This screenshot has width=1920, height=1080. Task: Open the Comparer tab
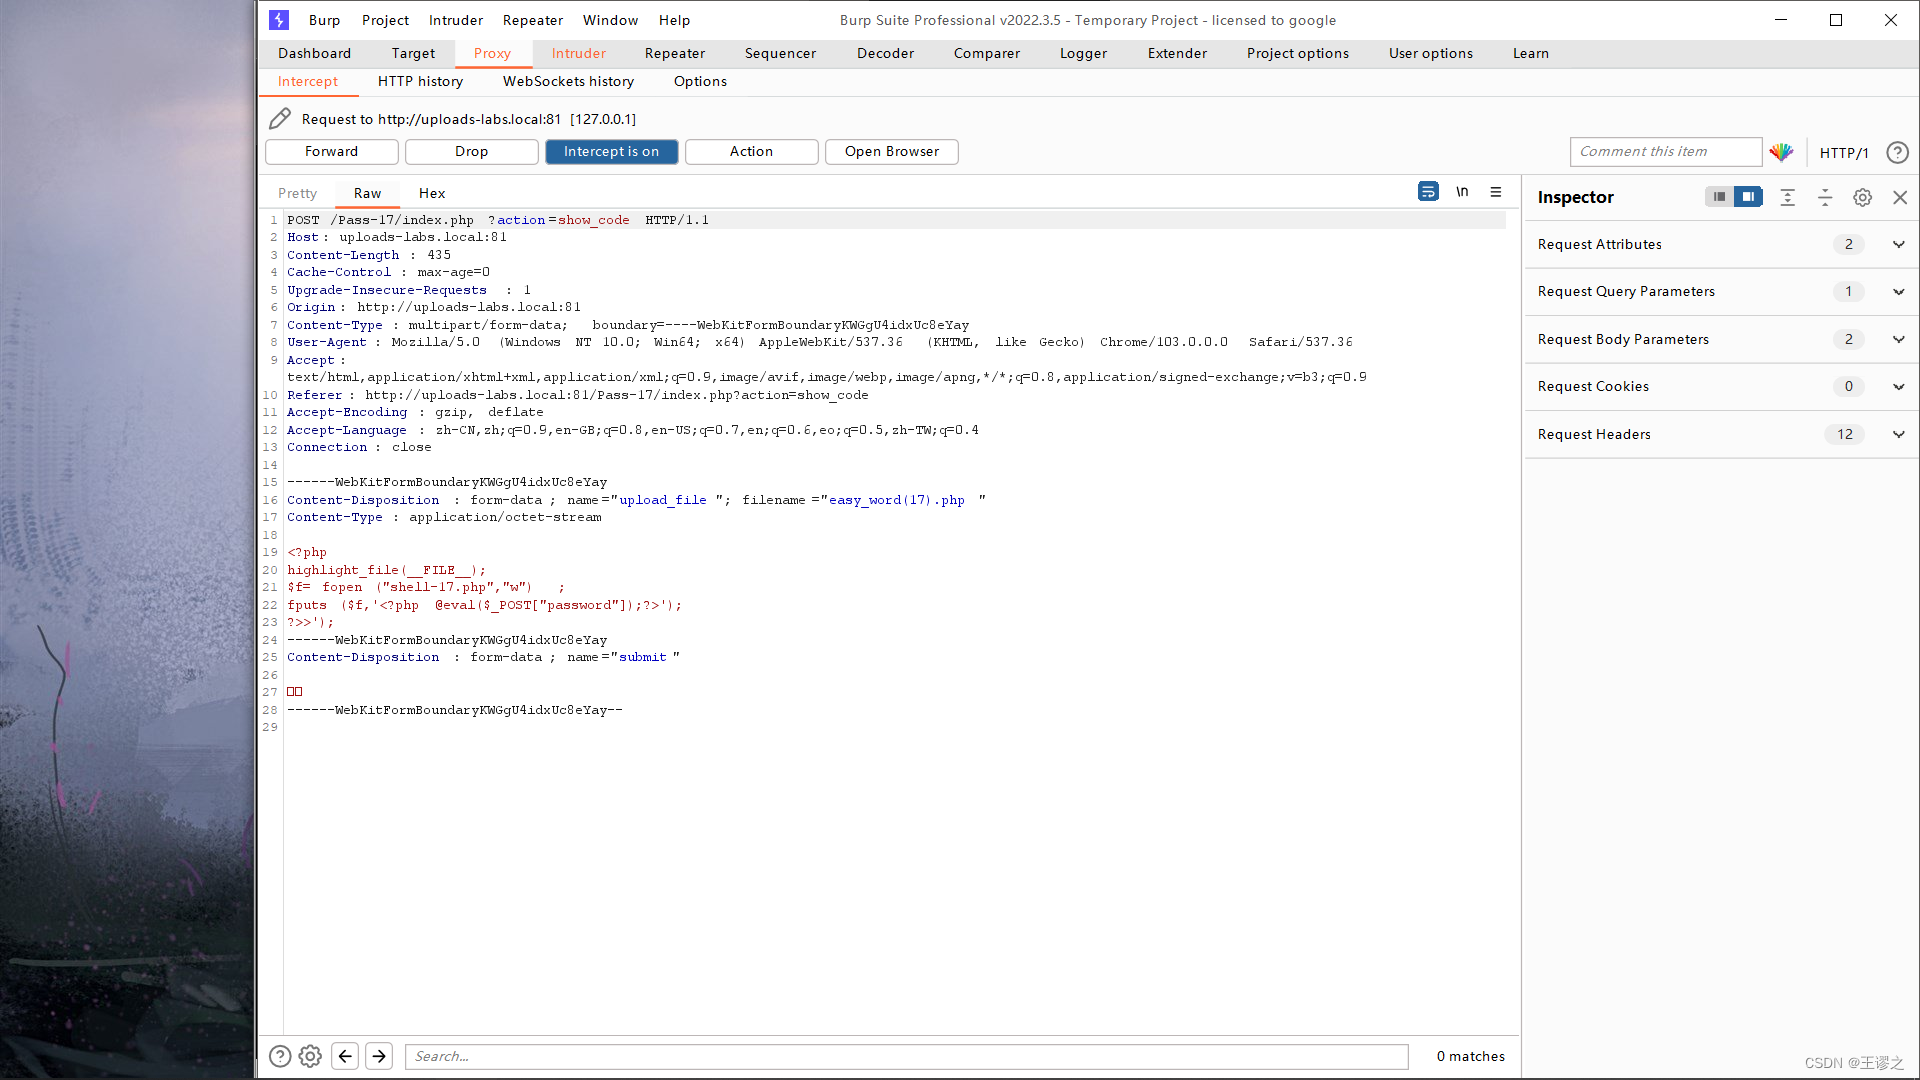(986, 54)
